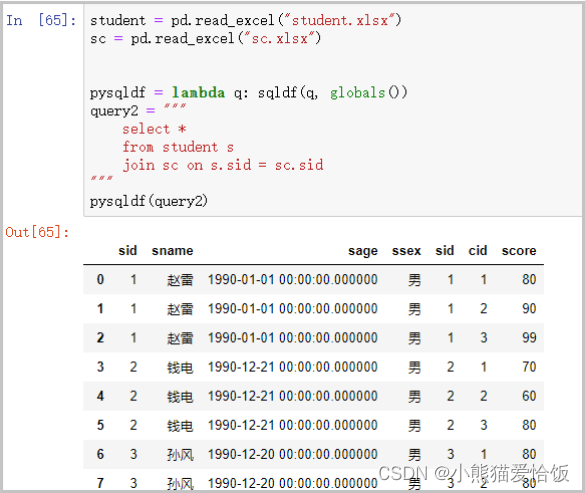Image resolution: width=585 pixels, height=493 pixels.
Task: Select the Out[65] prompt label
Action: (37, 232)
